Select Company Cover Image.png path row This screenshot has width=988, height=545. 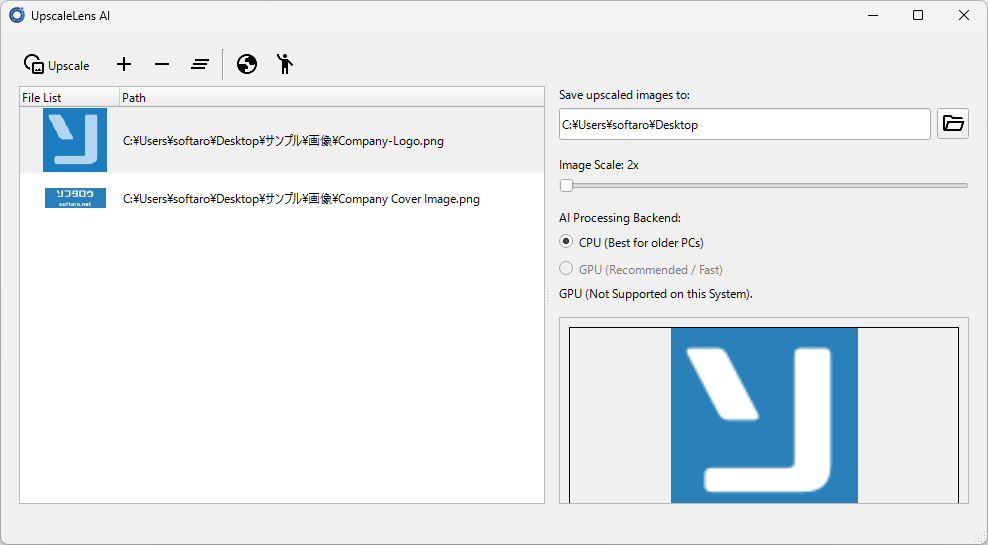pyautogui.click(x=301, y=199)
